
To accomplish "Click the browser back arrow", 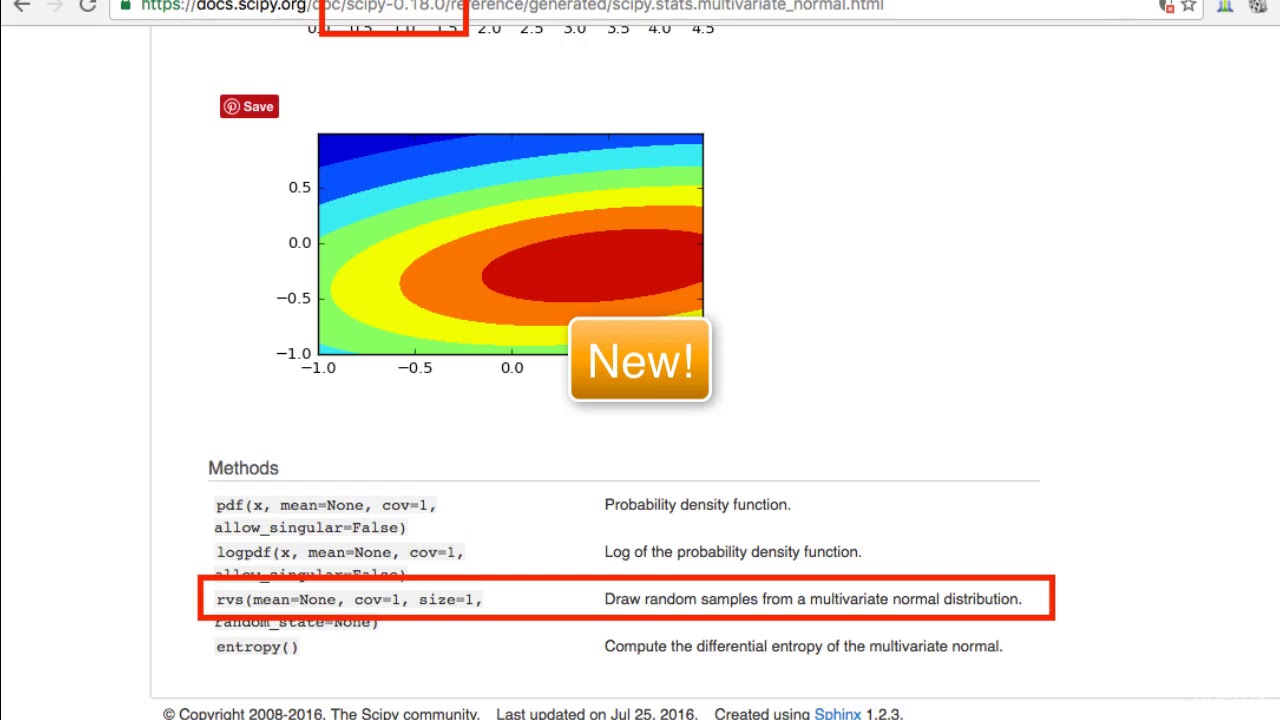I will click(x=21, y=5).
